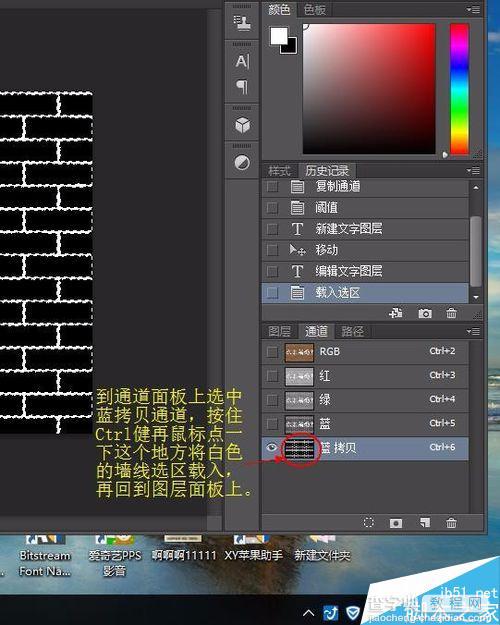Image resolution: width=500 pixels, height=625 pixels.
Task: Open 啊啊啊11111 desktop item
Action: 184,549
